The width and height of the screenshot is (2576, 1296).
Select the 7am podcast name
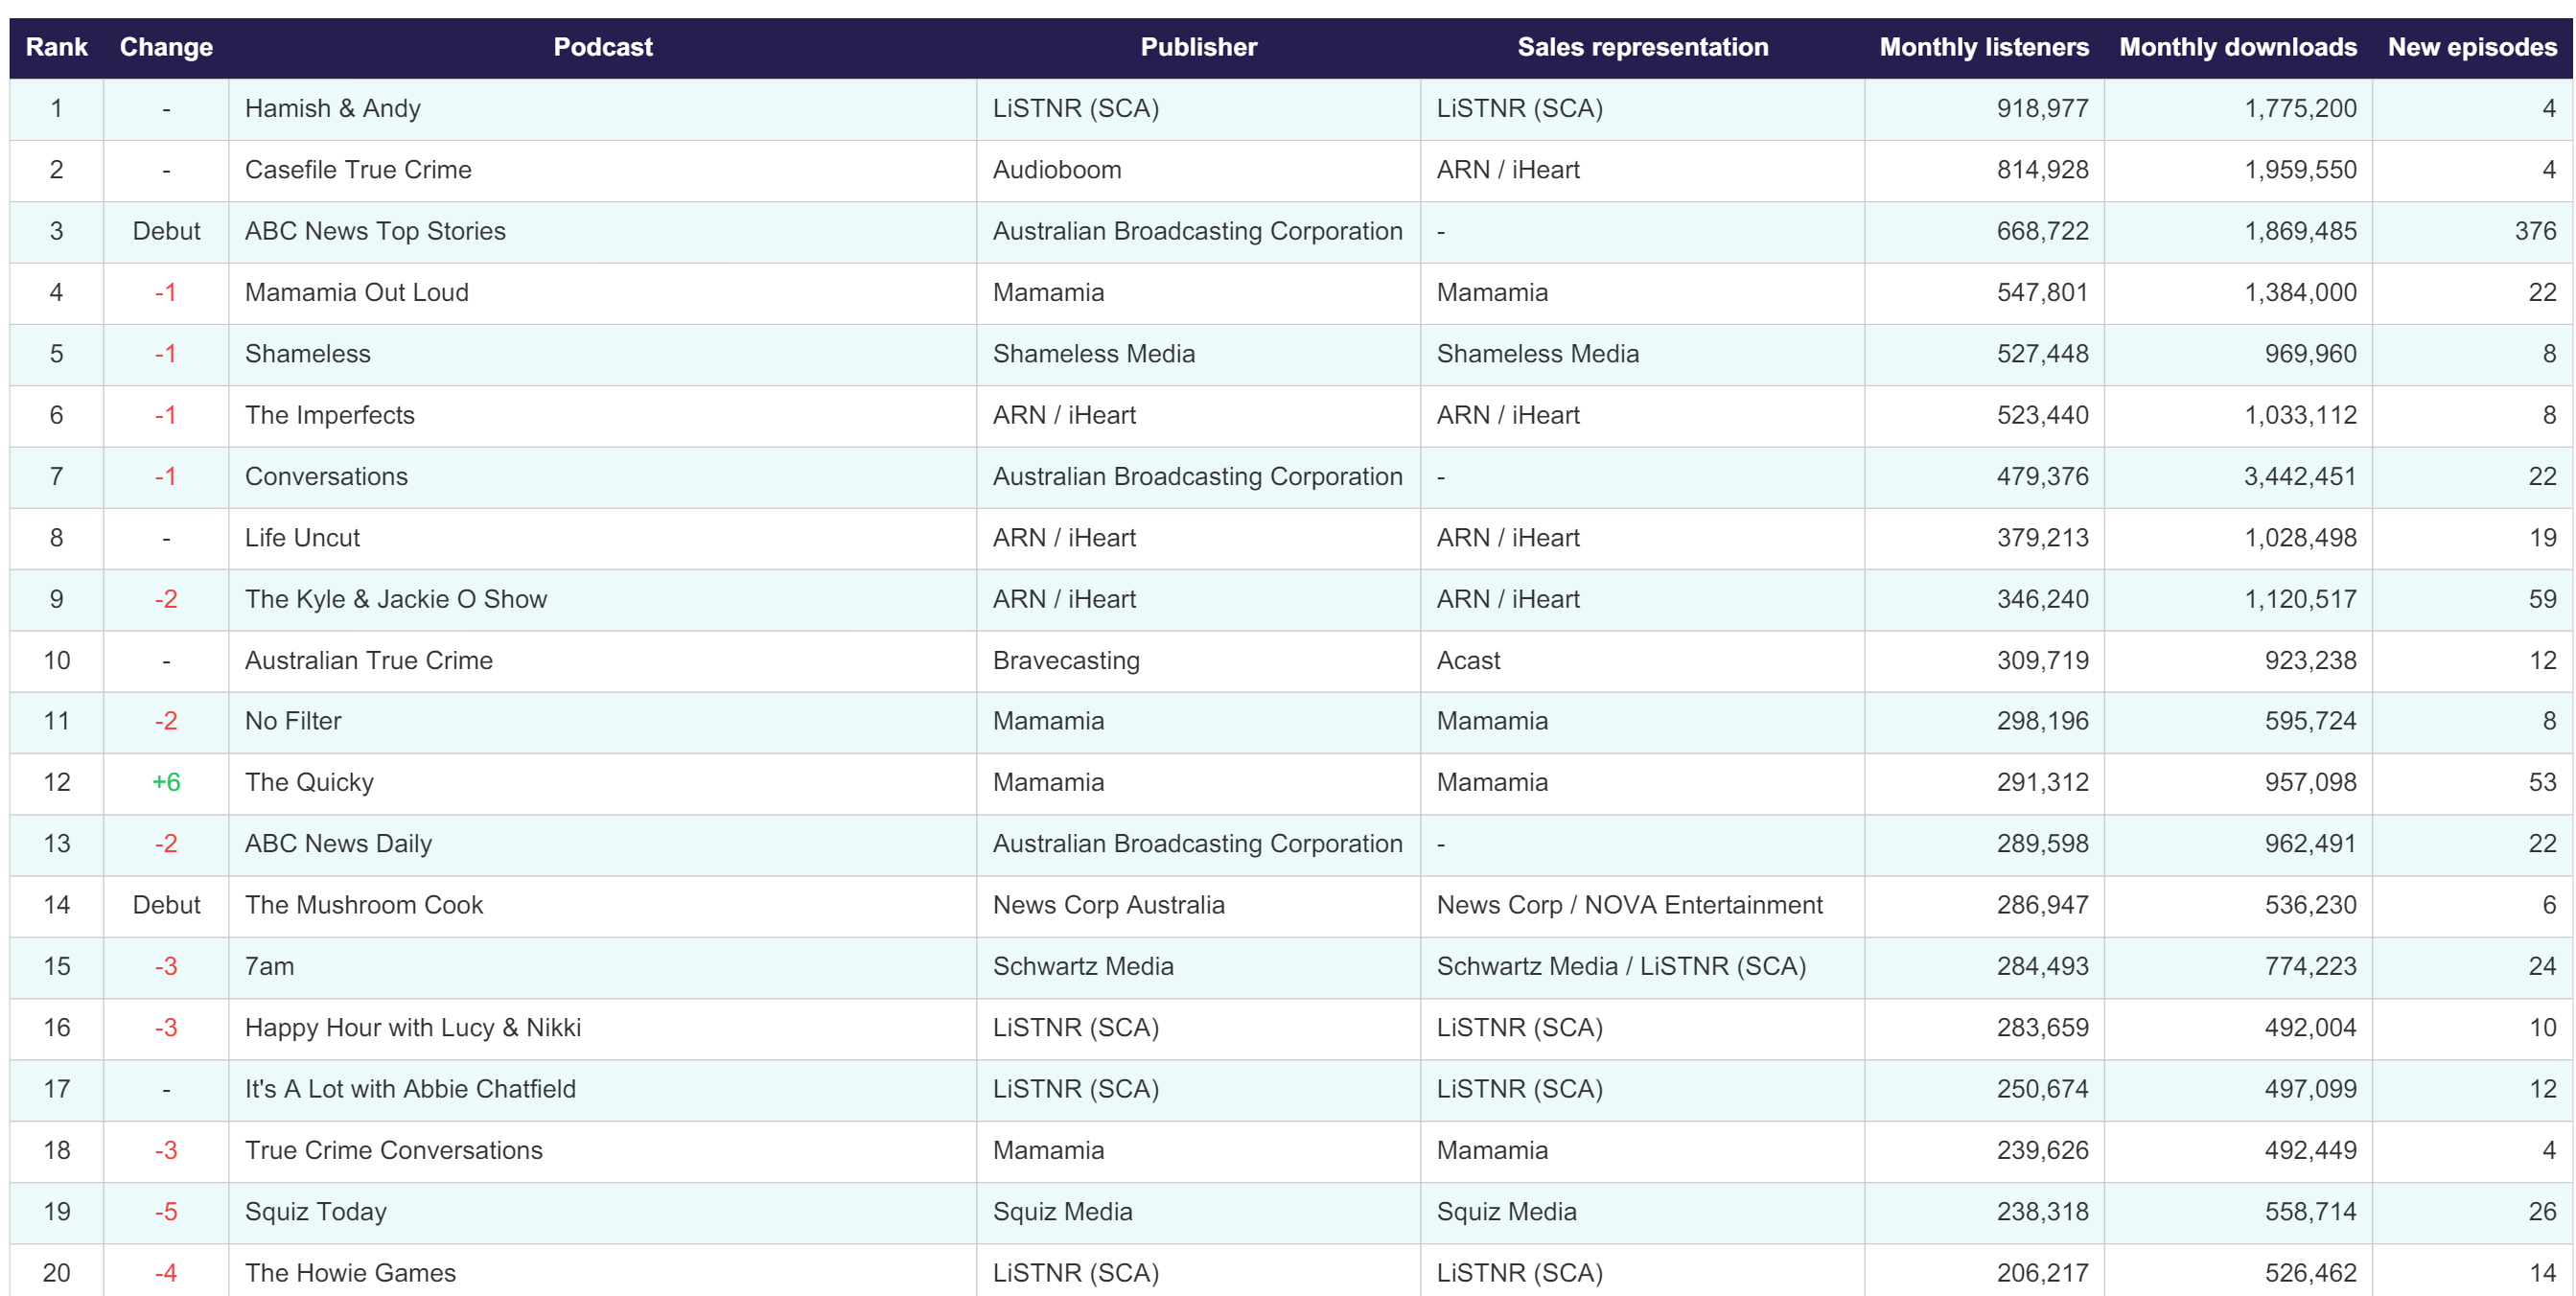click(x=269, y=966)
